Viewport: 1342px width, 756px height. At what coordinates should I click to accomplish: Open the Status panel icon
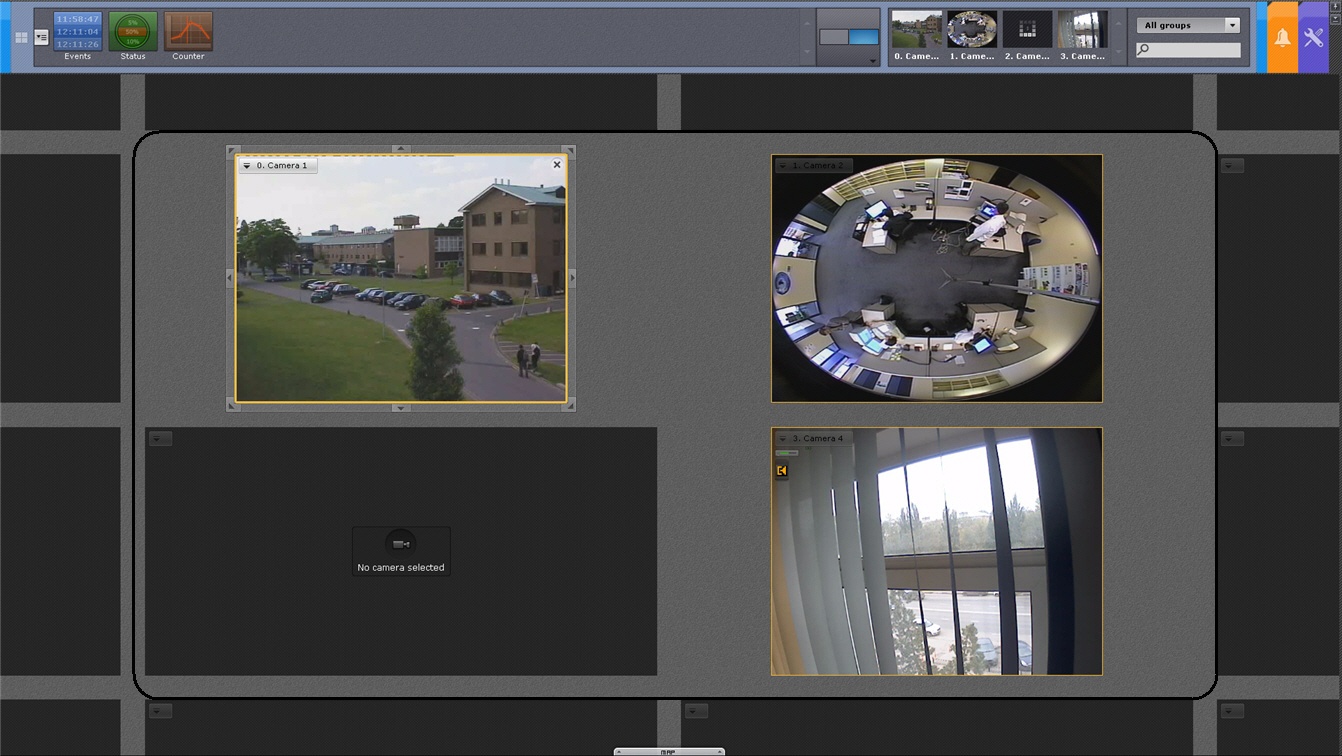click(133, 32)
